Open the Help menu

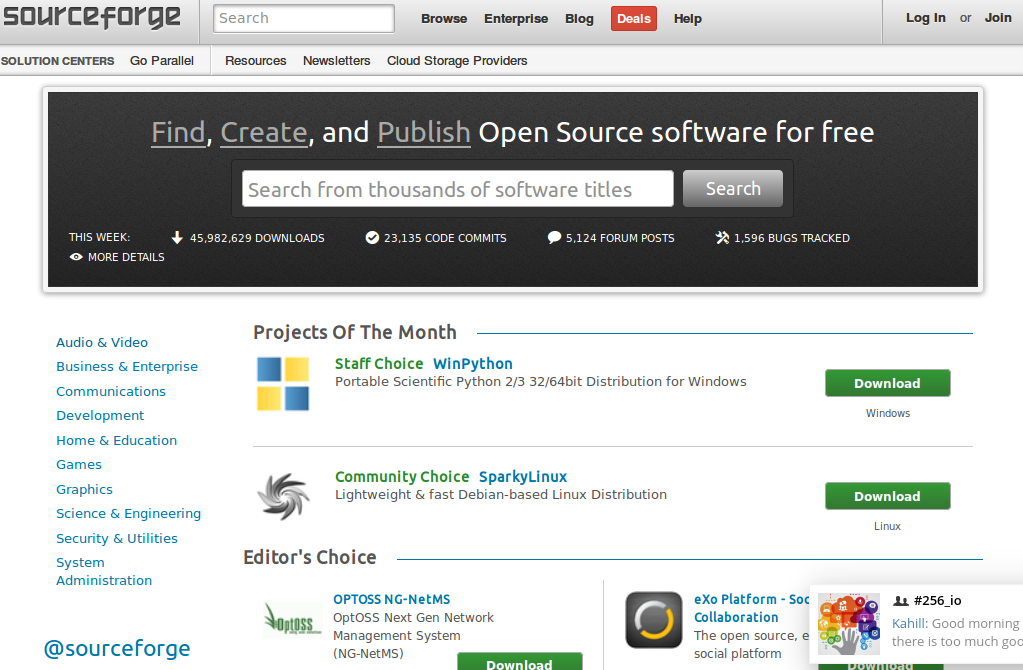(x=688, y=19)
